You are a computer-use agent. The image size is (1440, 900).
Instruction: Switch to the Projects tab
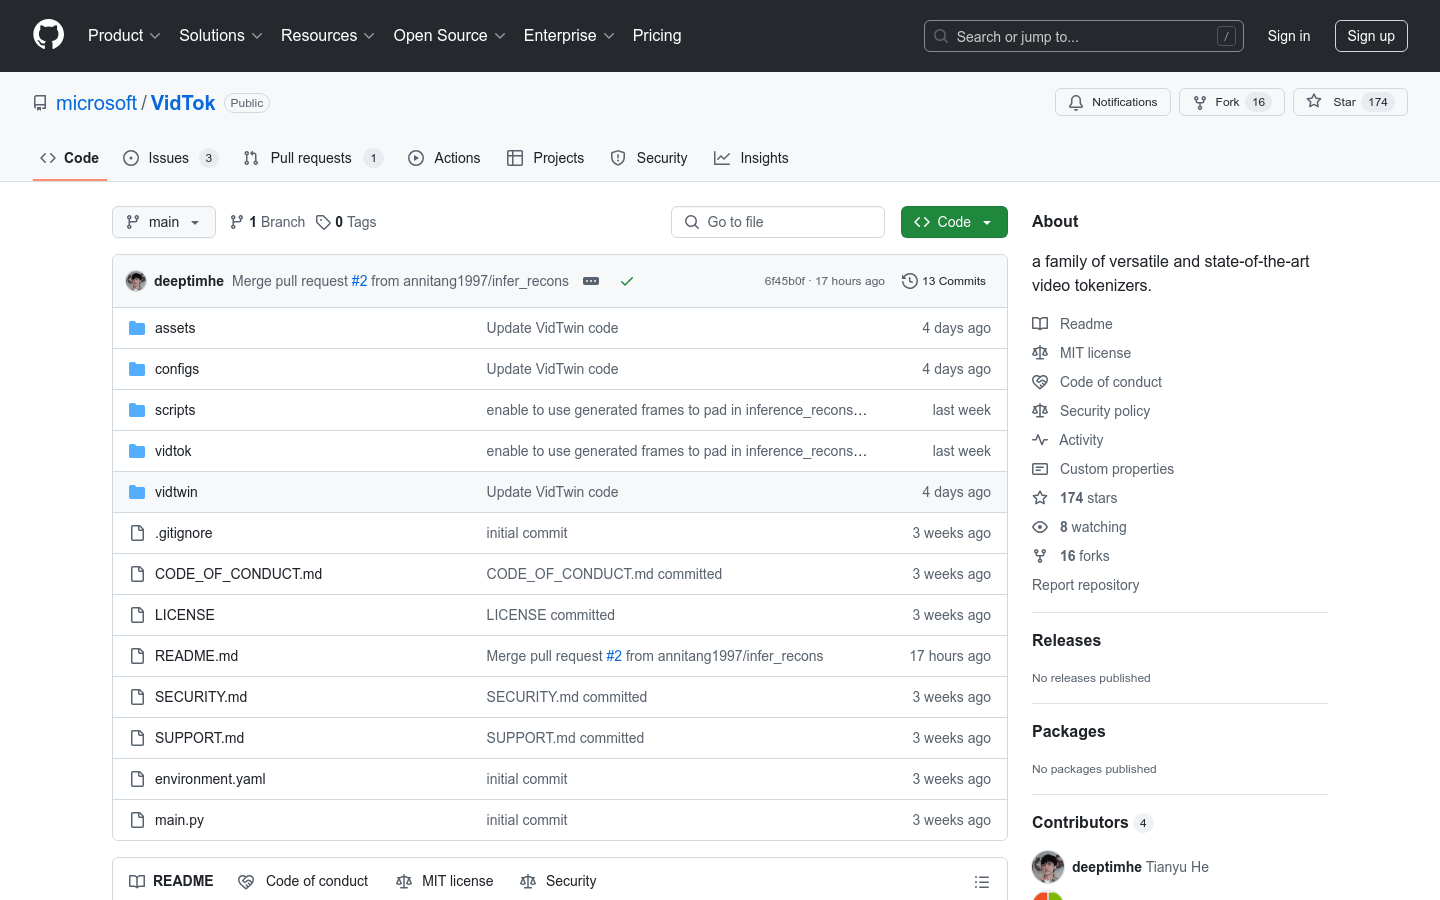[546, 158]
